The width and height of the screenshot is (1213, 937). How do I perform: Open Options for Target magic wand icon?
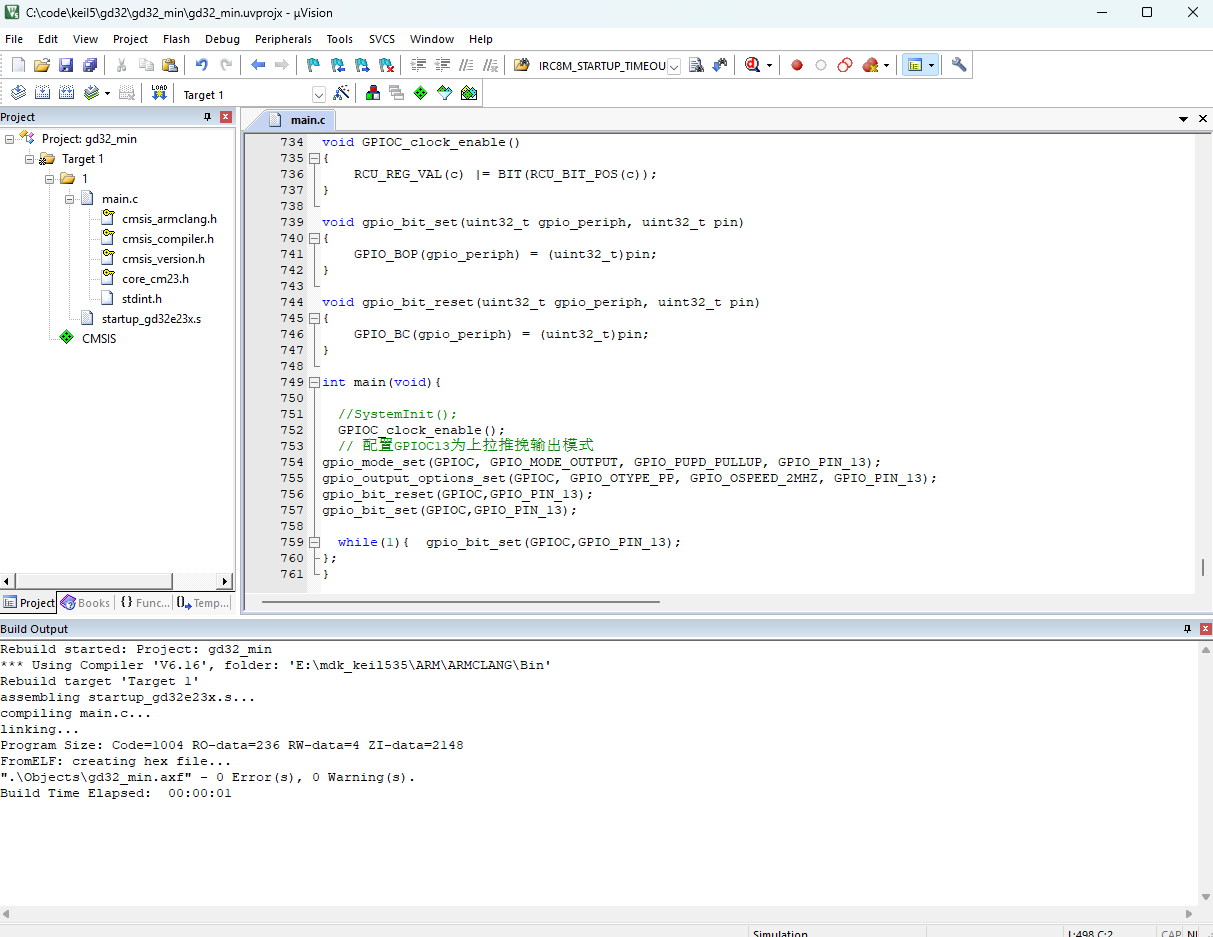point(341,93)
